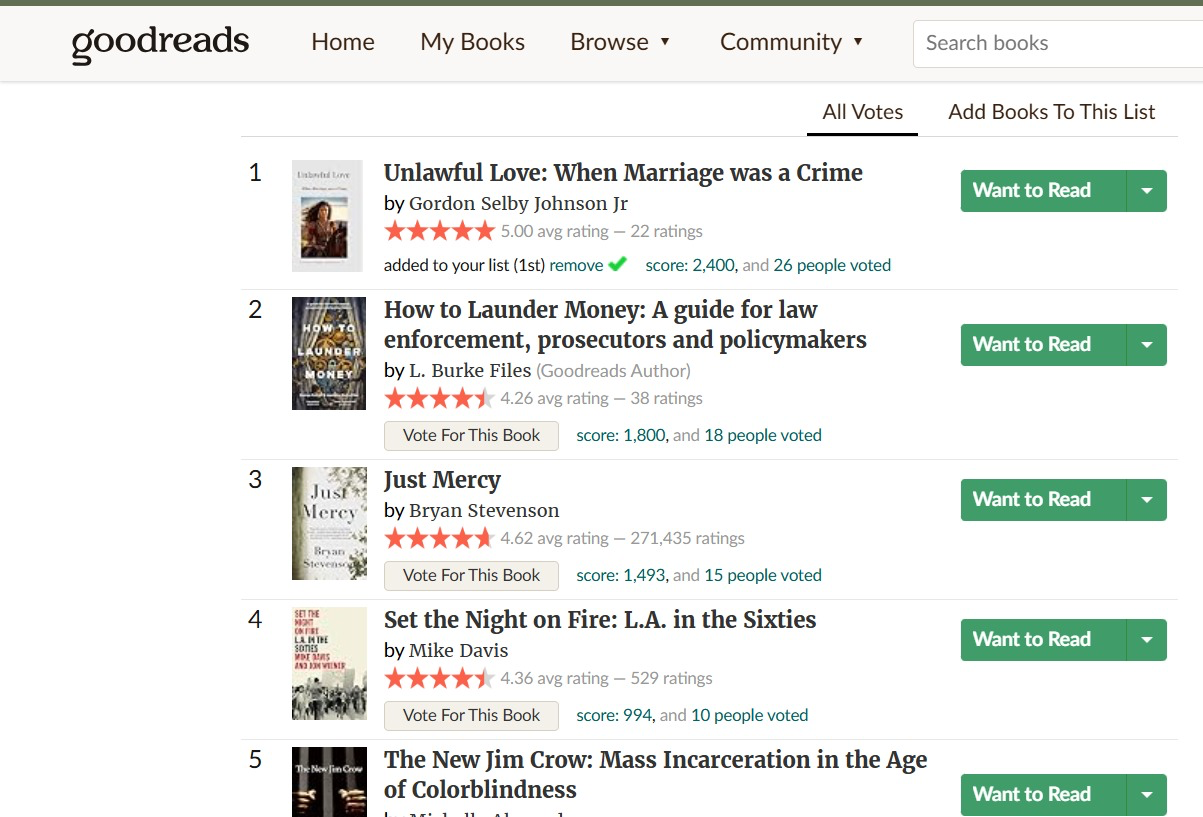
Task: Expand the Community menu
Action: 791,42
